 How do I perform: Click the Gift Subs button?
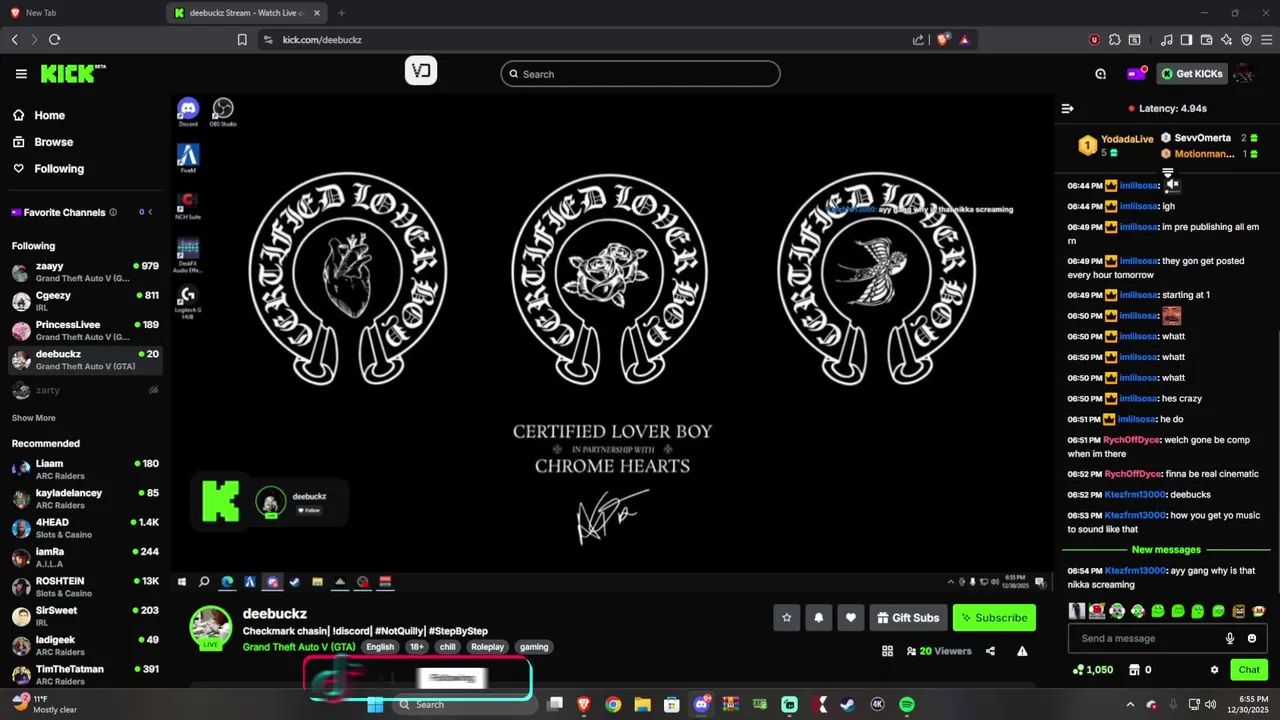[x=908, y=618]
